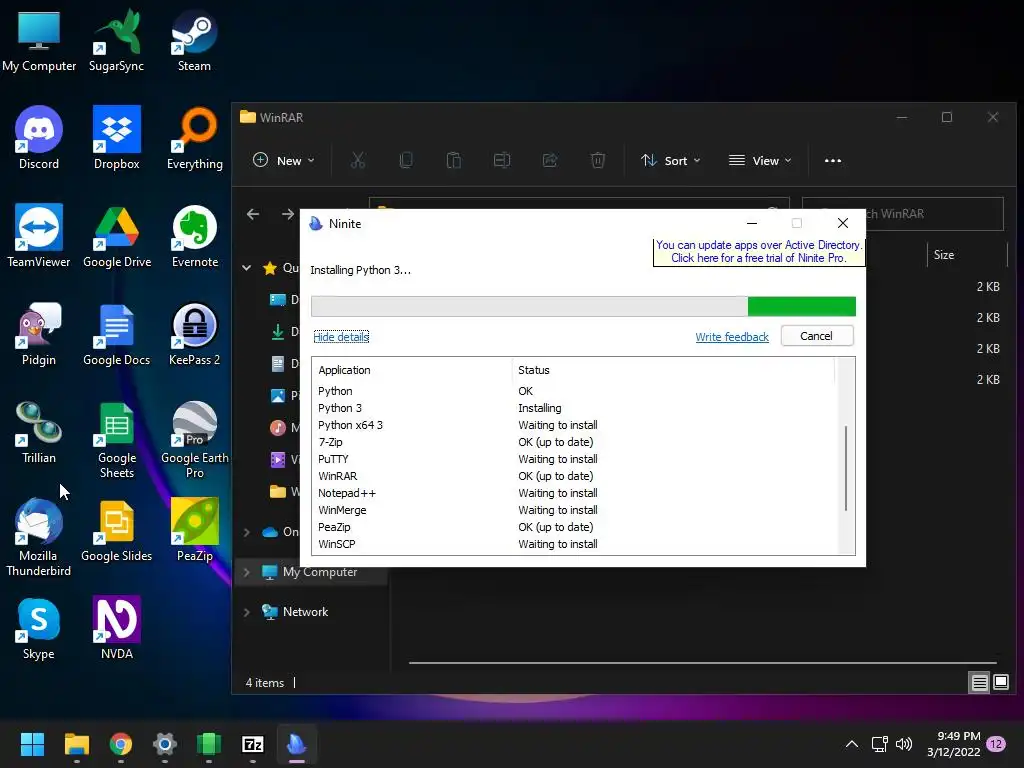The height and width of the screenshot is (768, 1024).
Task: Expand My Computer in navigation pane
Action: click(247, 572)
